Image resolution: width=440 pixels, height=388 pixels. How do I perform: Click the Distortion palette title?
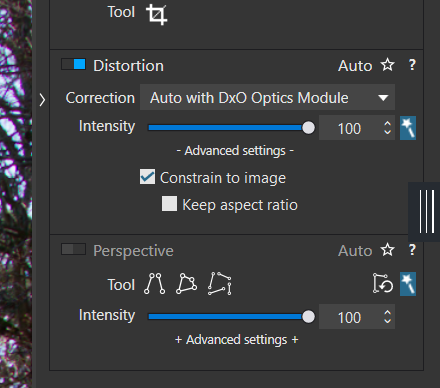(128, 66)
